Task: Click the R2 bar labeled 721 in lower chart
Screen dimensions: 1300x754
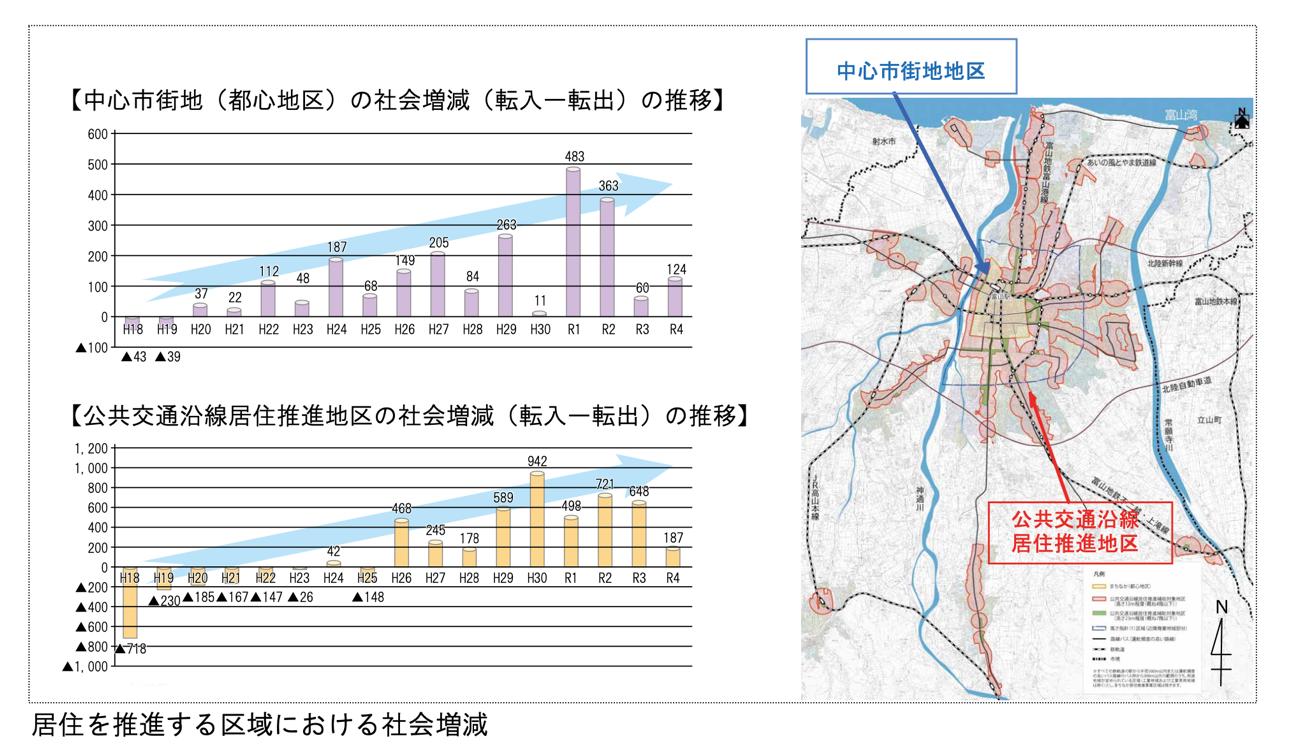Action: click(605, 531)
